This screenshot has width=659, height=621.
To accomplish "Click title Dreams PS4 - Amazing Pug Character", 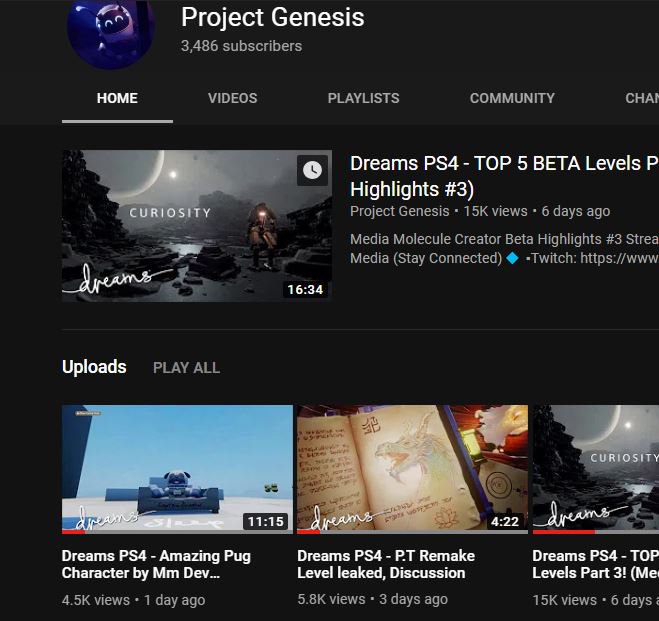I will pos(156,564).
